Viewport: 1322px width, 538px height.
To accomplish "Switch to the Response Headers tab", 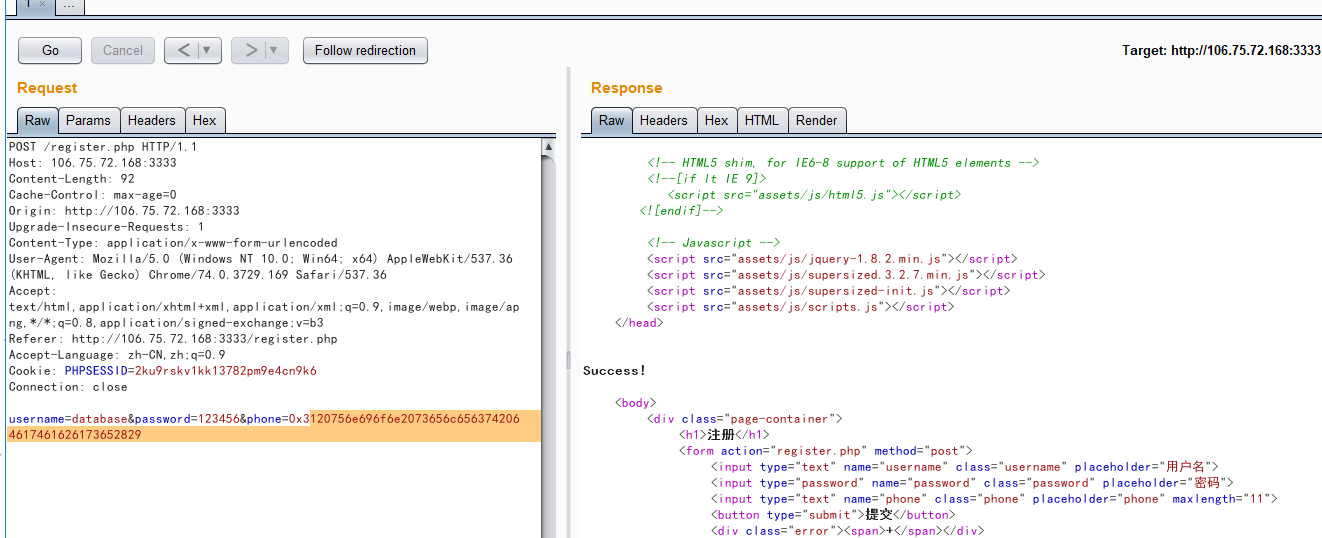I will pos(664,120).
